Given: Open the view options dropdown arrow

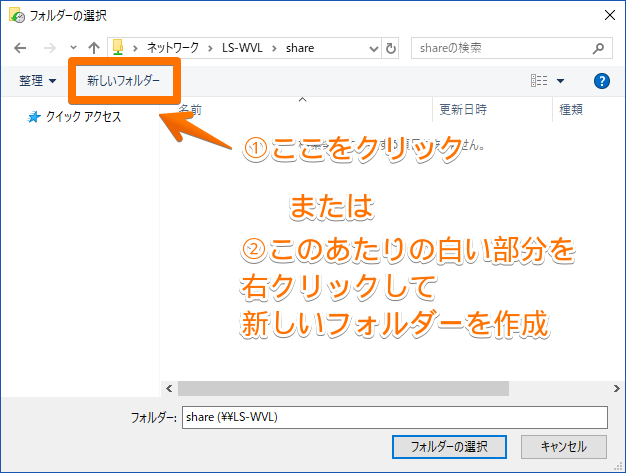Looking at the screenshot, I should coord(560,81).
